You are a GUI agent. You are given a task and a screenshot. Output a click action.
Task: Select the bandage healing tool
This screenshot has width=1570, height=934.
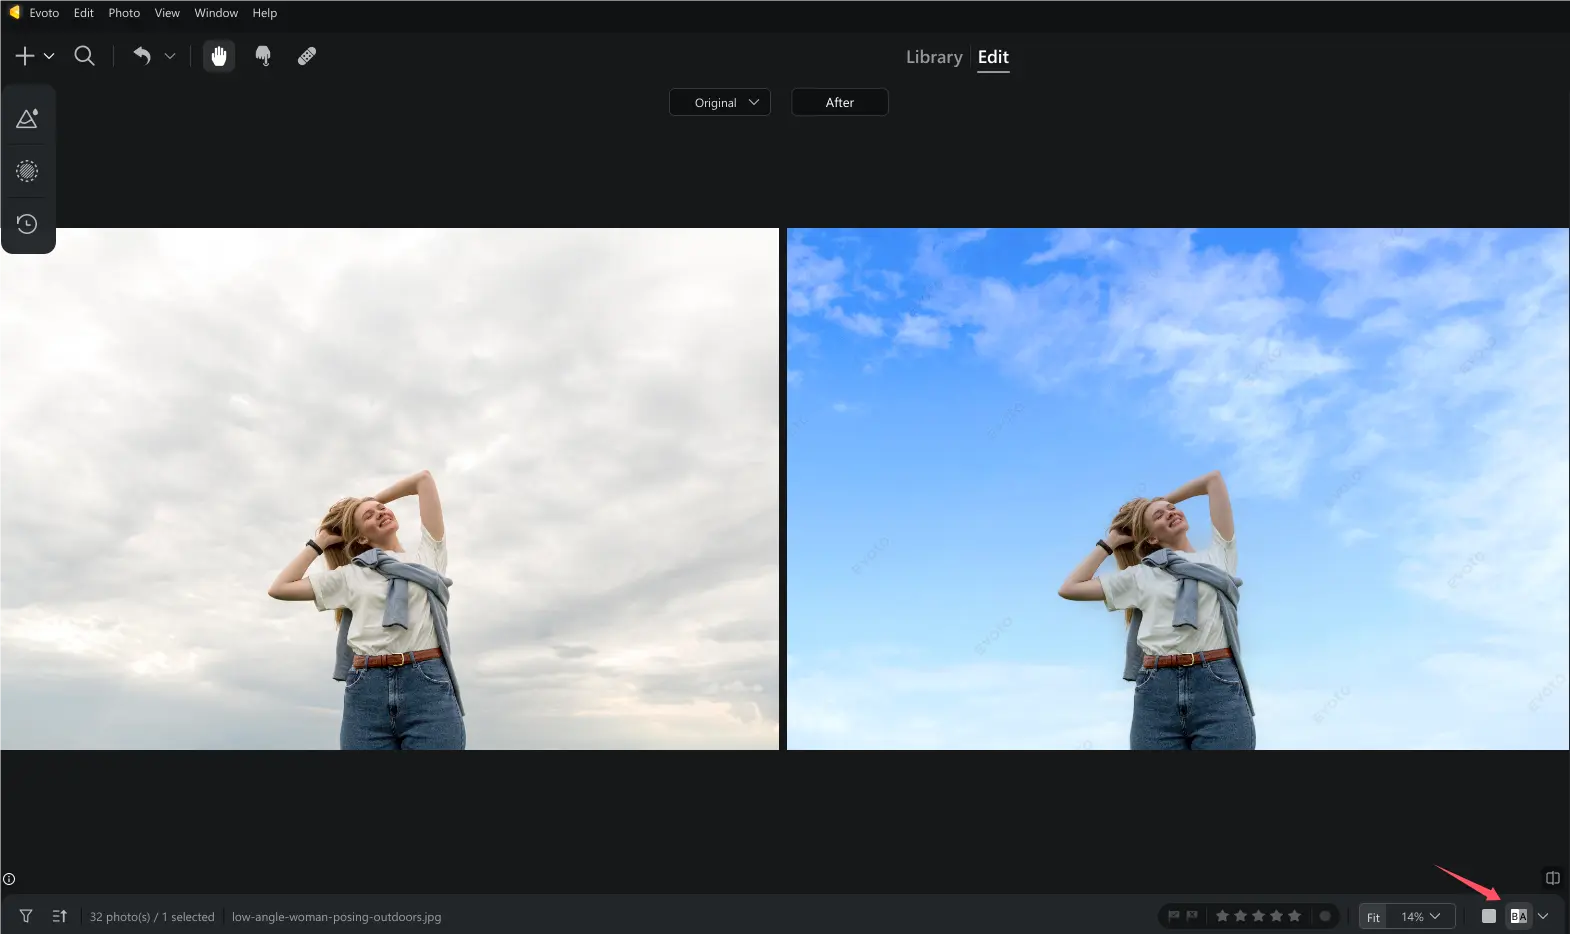(x=307, y=56)
